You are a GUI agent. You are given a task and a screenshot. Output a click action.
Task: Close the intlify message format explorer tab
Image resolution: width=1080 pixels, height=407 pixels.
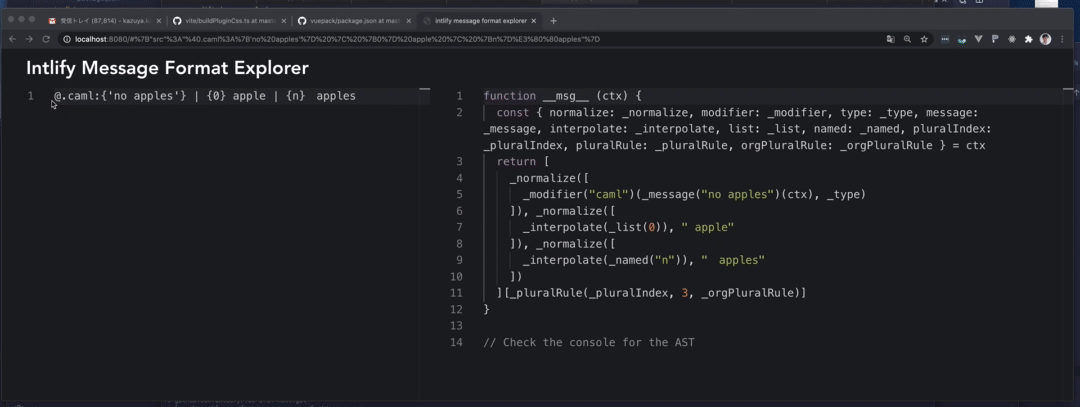[533, 21]
